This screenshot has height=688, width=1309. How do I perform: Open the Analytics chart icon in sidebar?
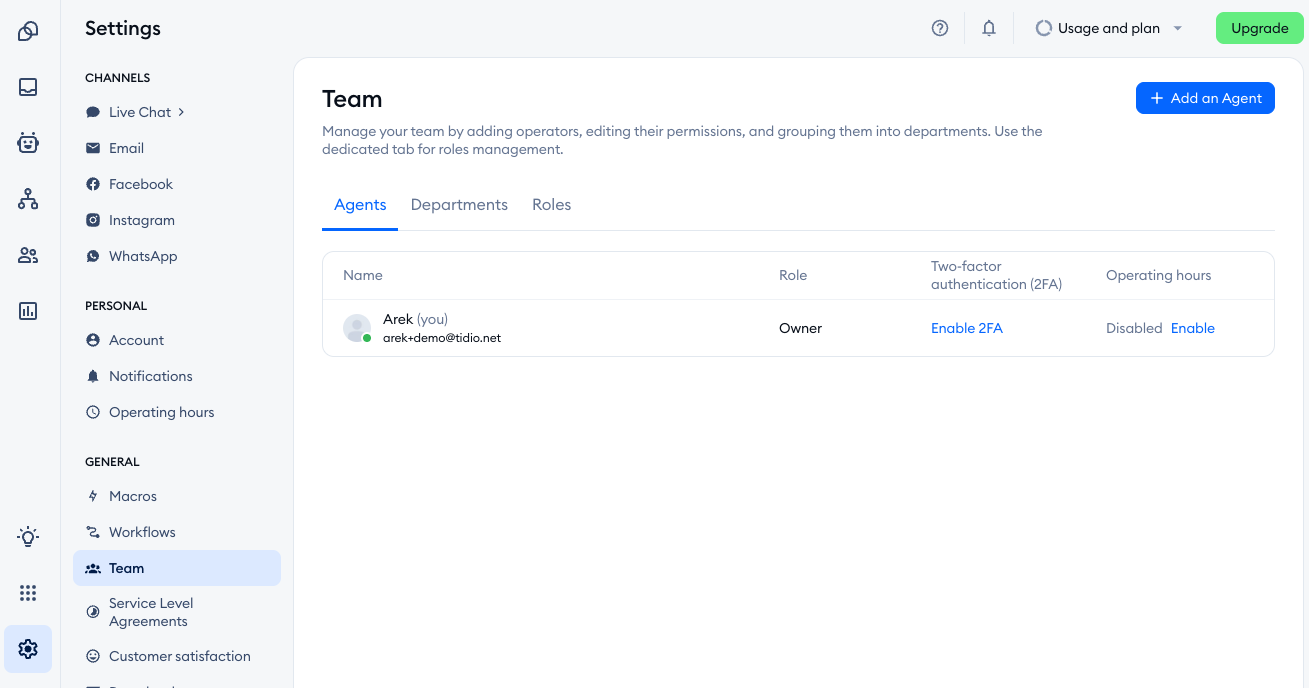click(28, 311)
